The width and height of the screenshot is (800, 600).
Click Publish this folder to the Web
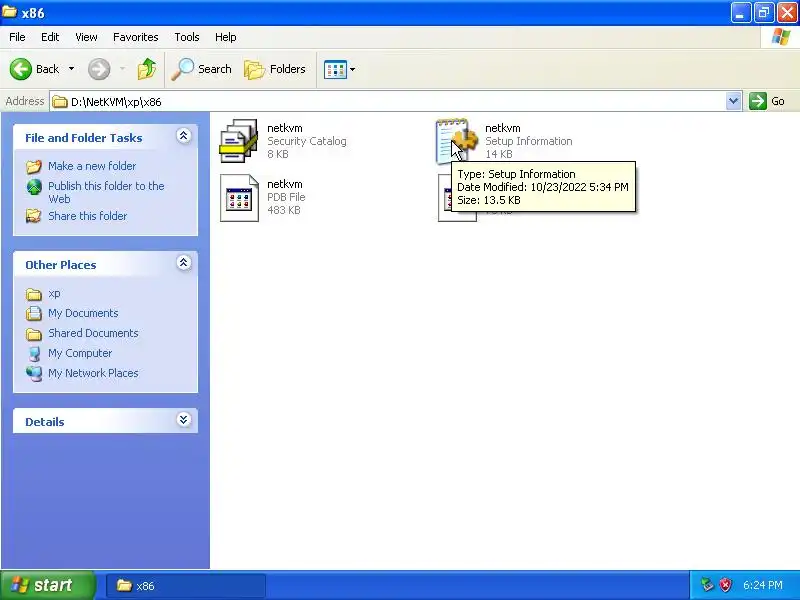click(x=106, y=192)
